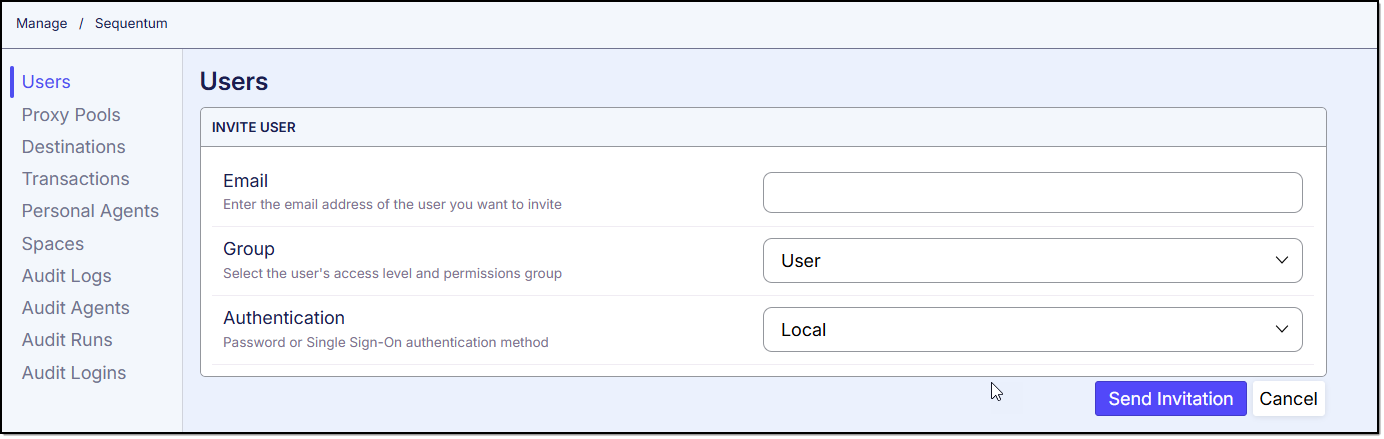Focus the Email address input field
Screen dimensions: 1384x439
pos(1032,192)
